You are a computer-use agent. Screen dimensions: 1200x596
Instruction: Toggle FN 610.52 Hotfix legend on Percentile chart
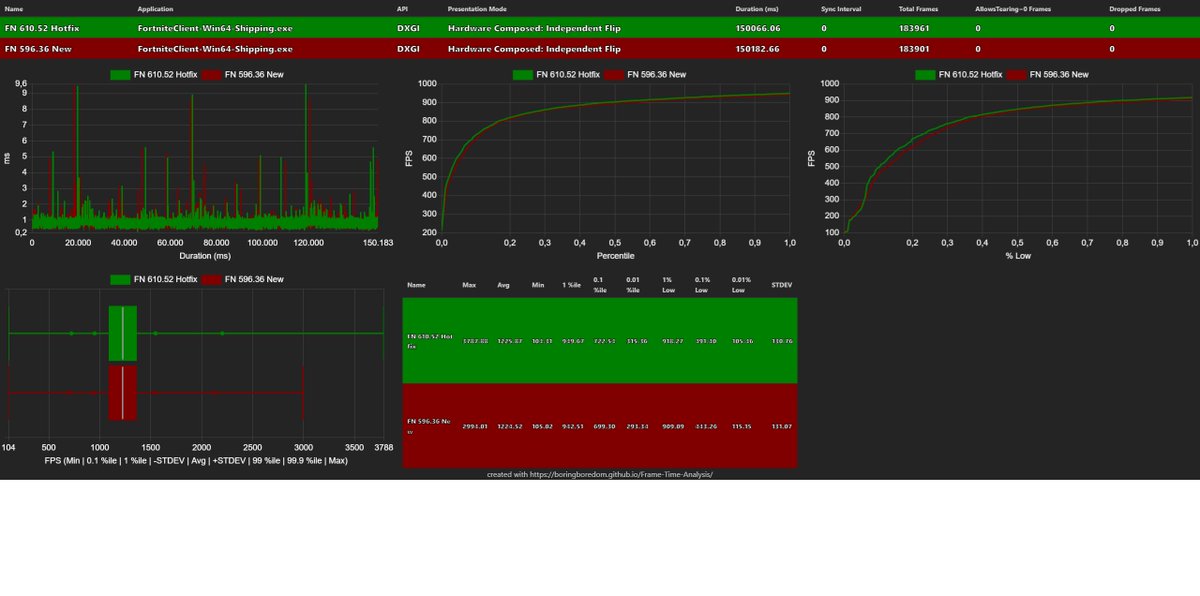[x=556, y=74]
